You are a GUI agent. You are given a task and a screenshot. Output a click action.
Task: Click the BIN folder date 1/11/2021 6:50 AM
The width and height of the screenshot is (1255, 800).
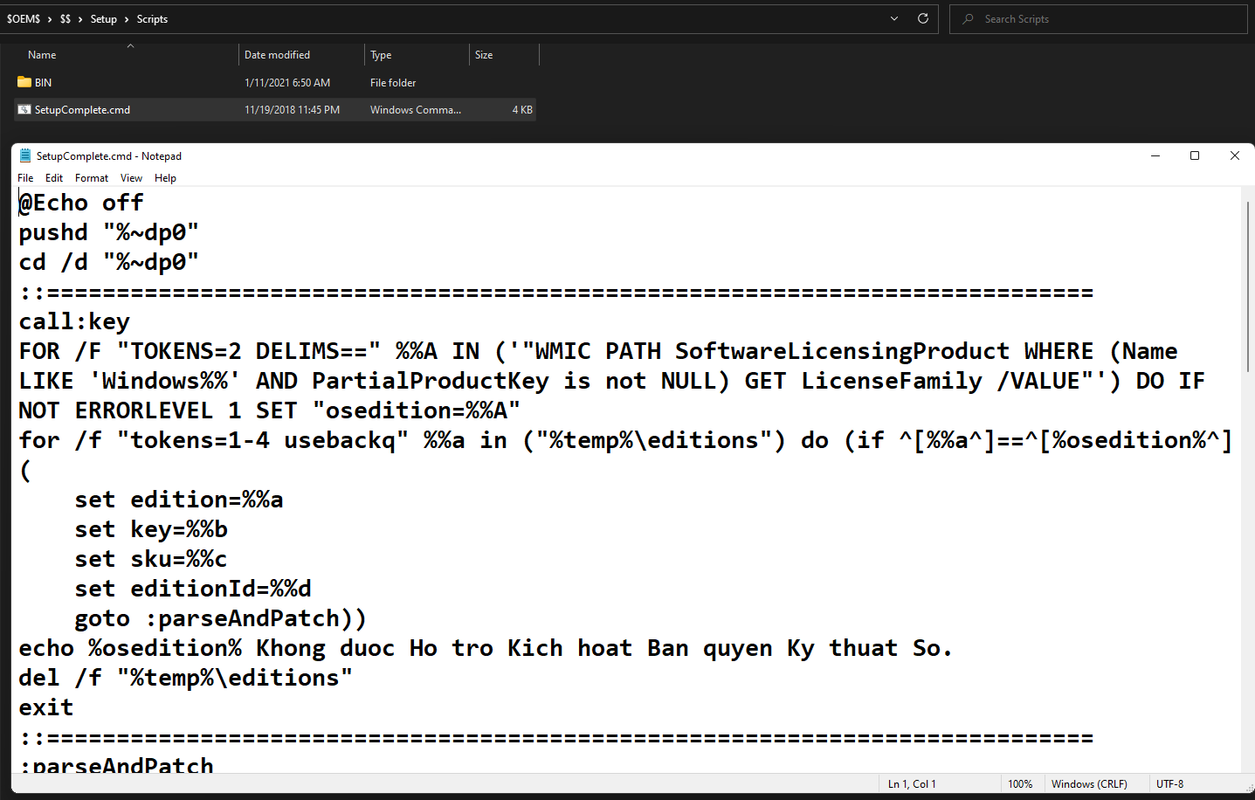click(287, 83)
